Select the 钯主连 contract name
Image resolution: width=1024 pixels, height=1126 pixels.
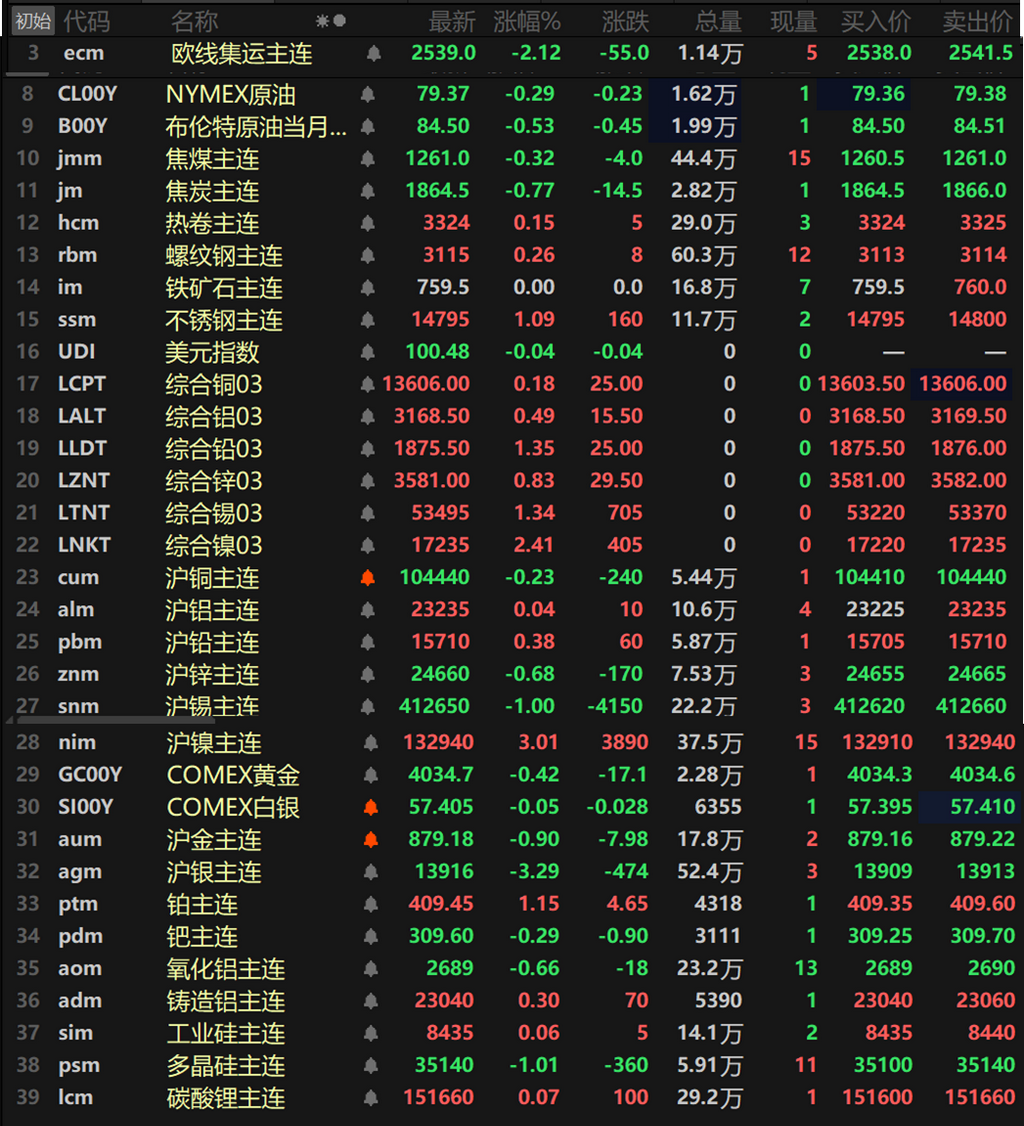(203, 936)
